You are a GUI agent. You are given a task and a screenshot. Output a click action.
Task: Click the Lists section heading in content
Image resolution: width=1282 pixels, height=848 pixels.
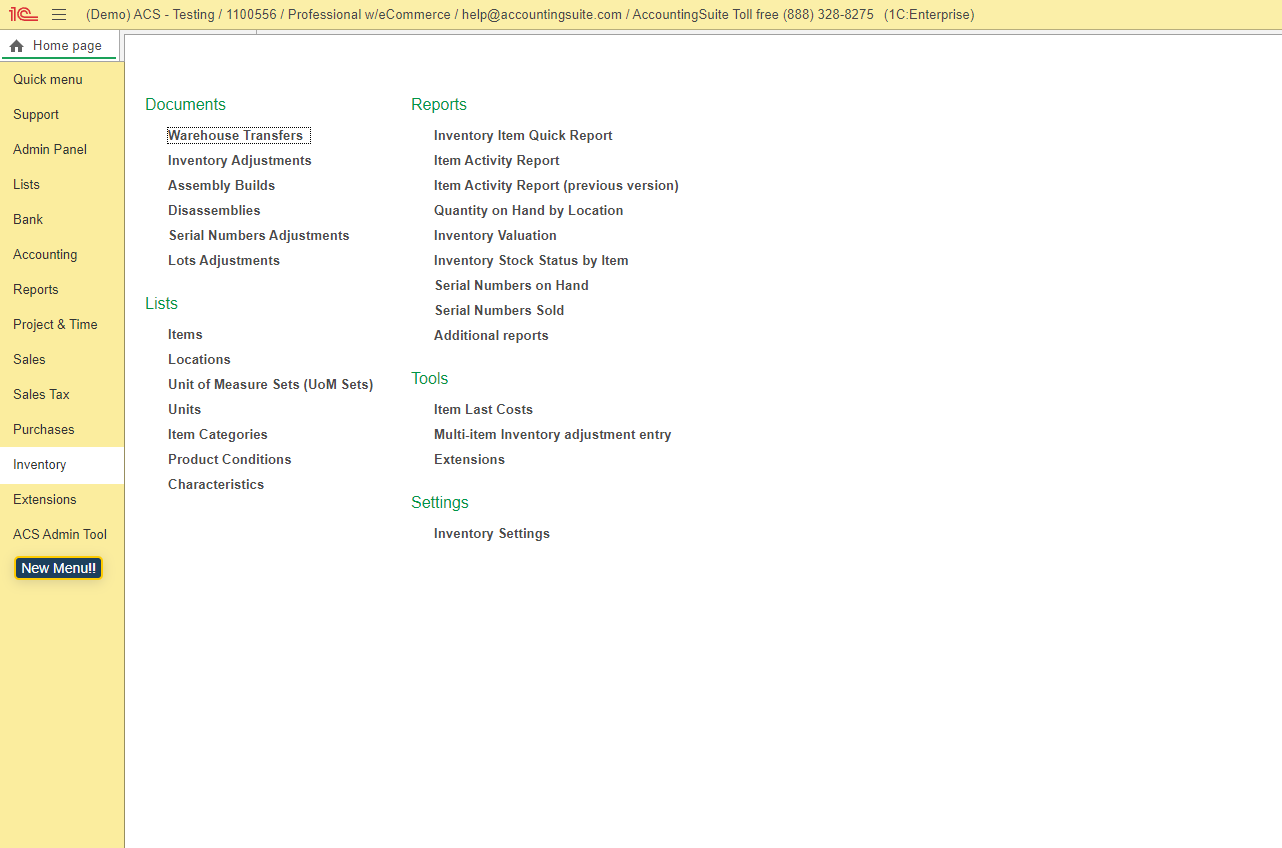(161, 304)
